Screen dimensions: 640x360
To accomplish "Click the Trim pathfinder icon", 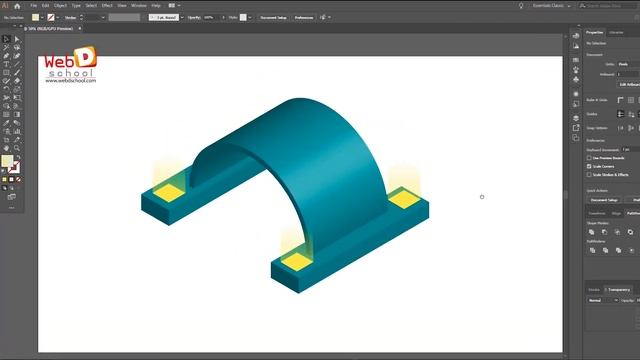I will pos(605,250).
